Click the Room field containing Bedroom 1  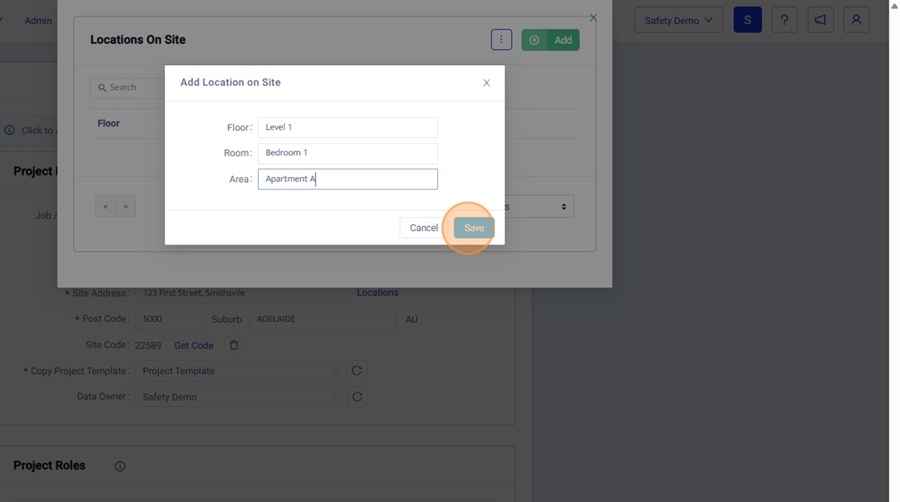[x=347, y=153]
